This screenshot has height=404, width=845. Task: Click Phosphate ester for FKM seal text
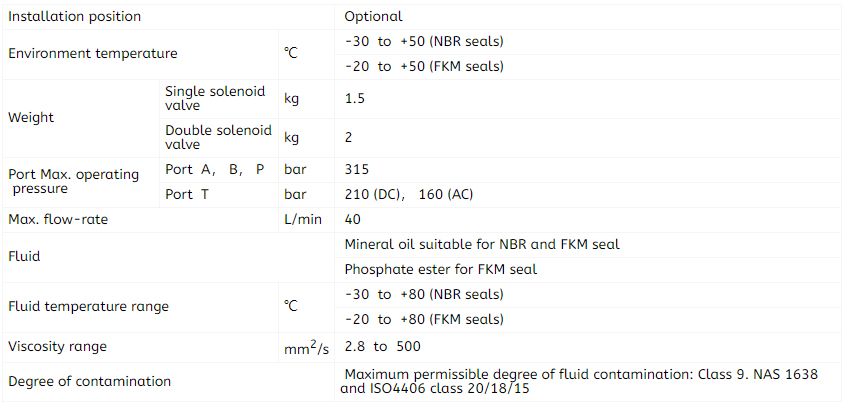pyautogui.click(x=441, y=269)
